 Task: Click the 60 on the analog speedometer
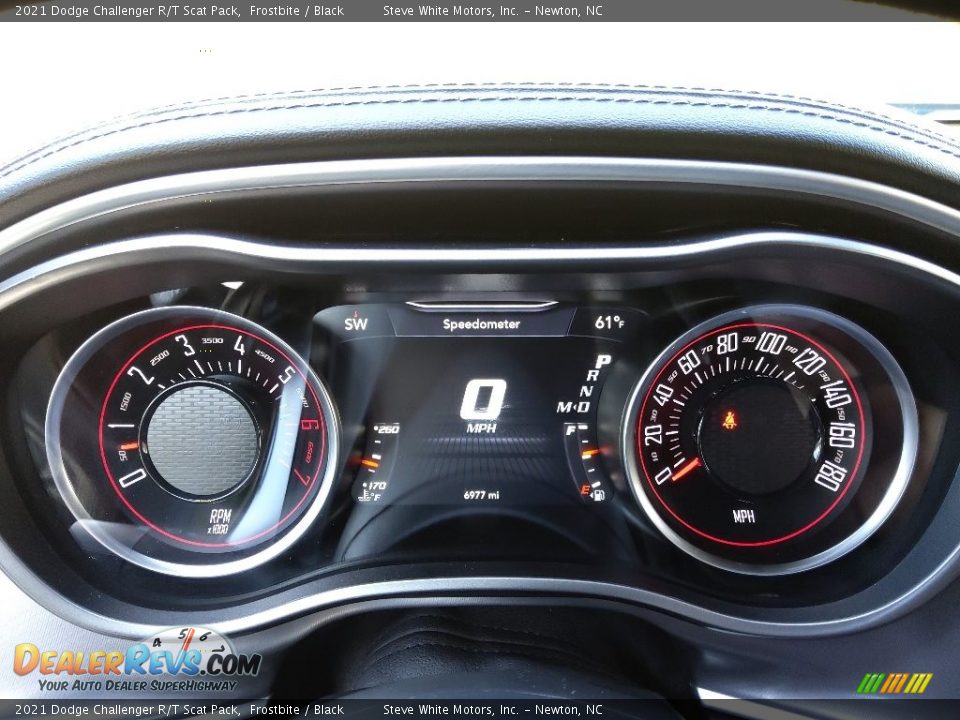689,361
